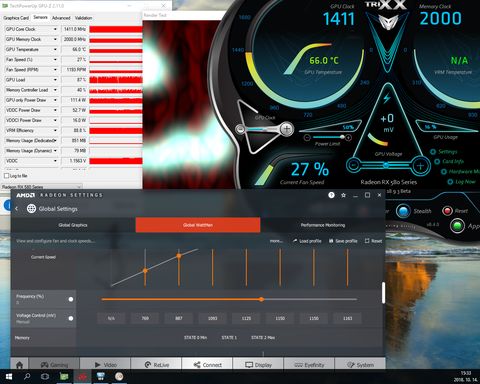Lower GPU Voltage using the large minus button
480x384 pixels.
pyautogui.click(x=354, y=165)
